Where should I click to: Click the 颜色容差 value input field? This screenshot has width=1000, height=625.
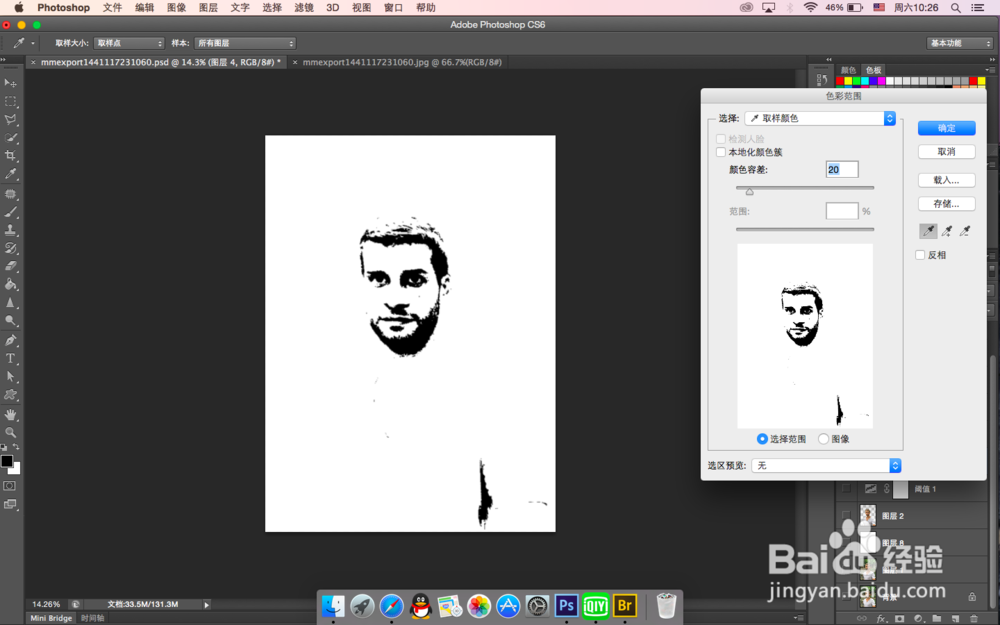coord(842,169)
